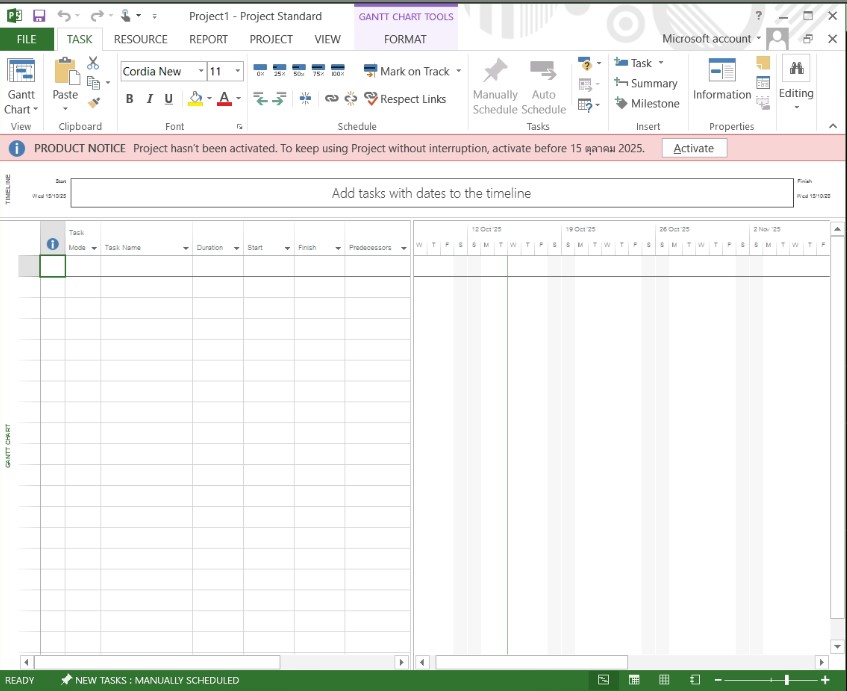Click the Split Task icon

[305, 98]
